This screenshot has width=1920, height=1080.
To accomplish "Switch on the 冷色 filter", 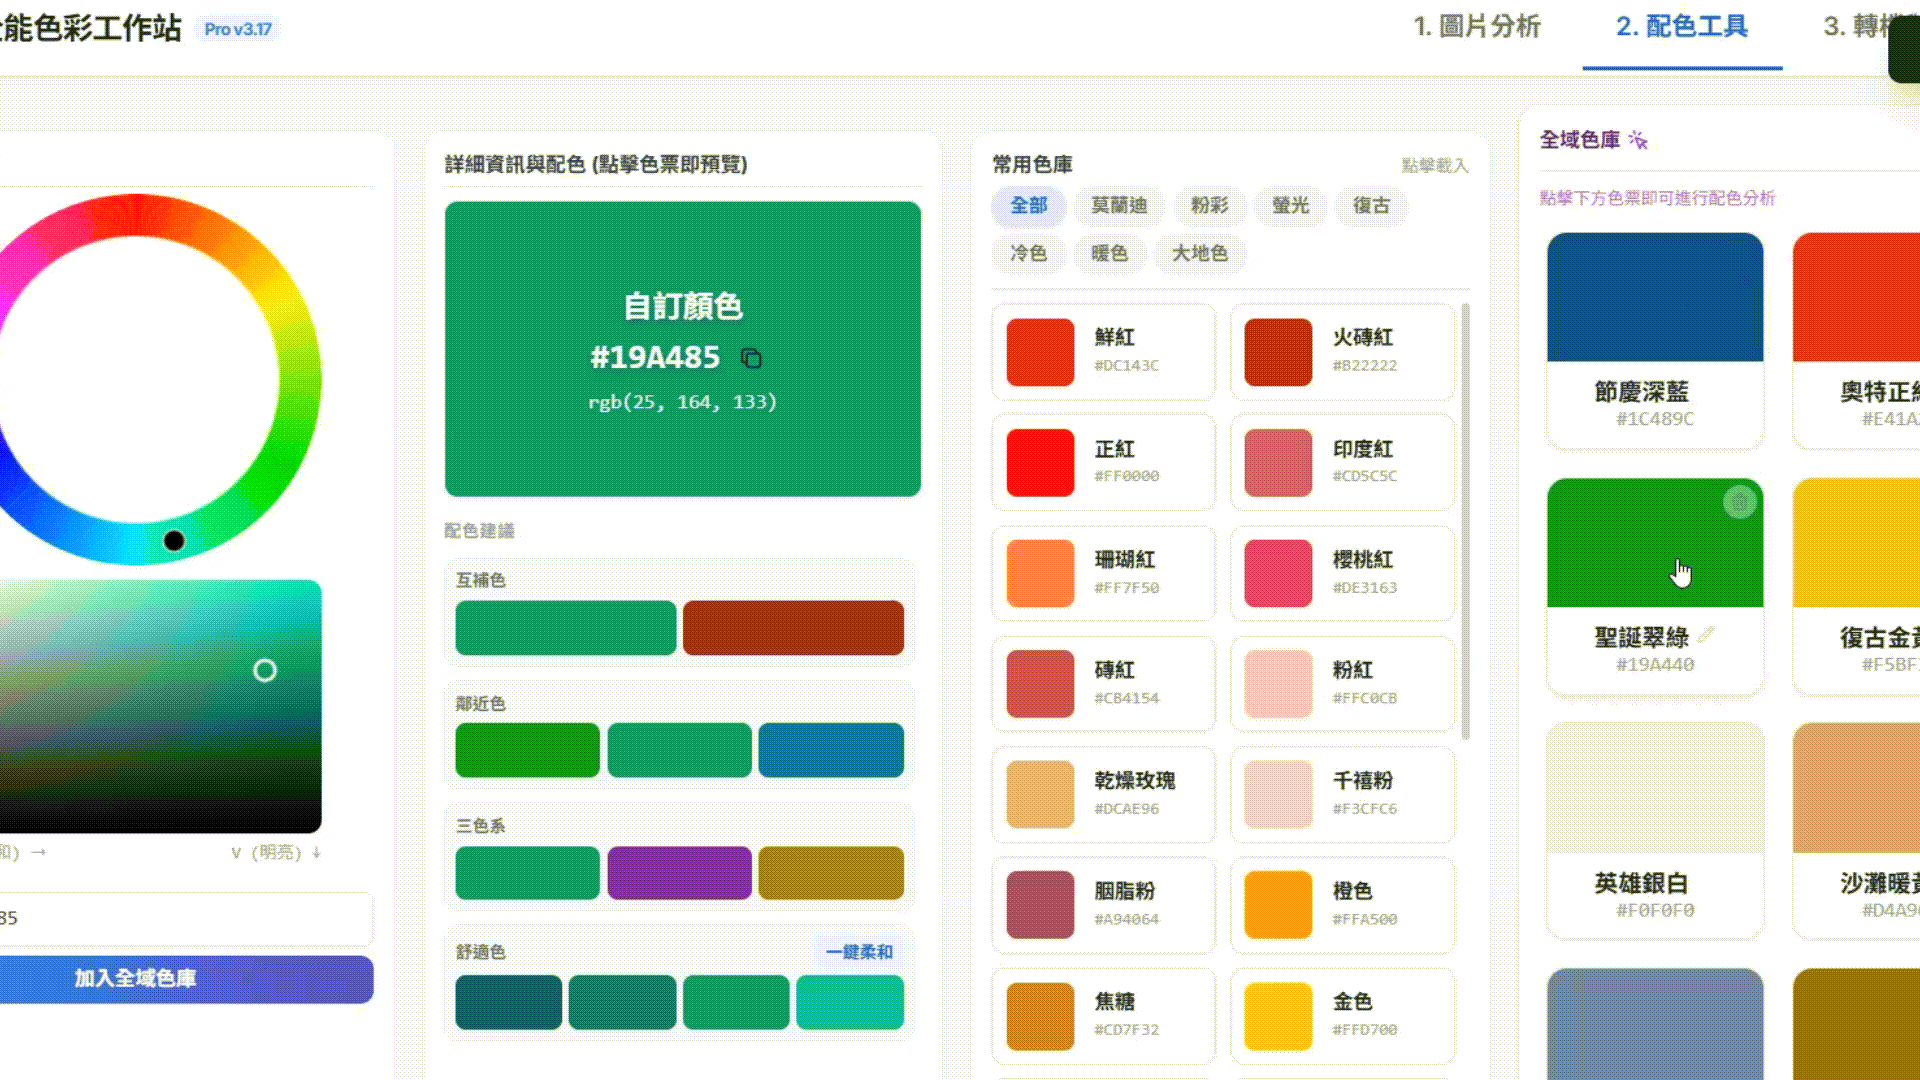I will 1029,254.
